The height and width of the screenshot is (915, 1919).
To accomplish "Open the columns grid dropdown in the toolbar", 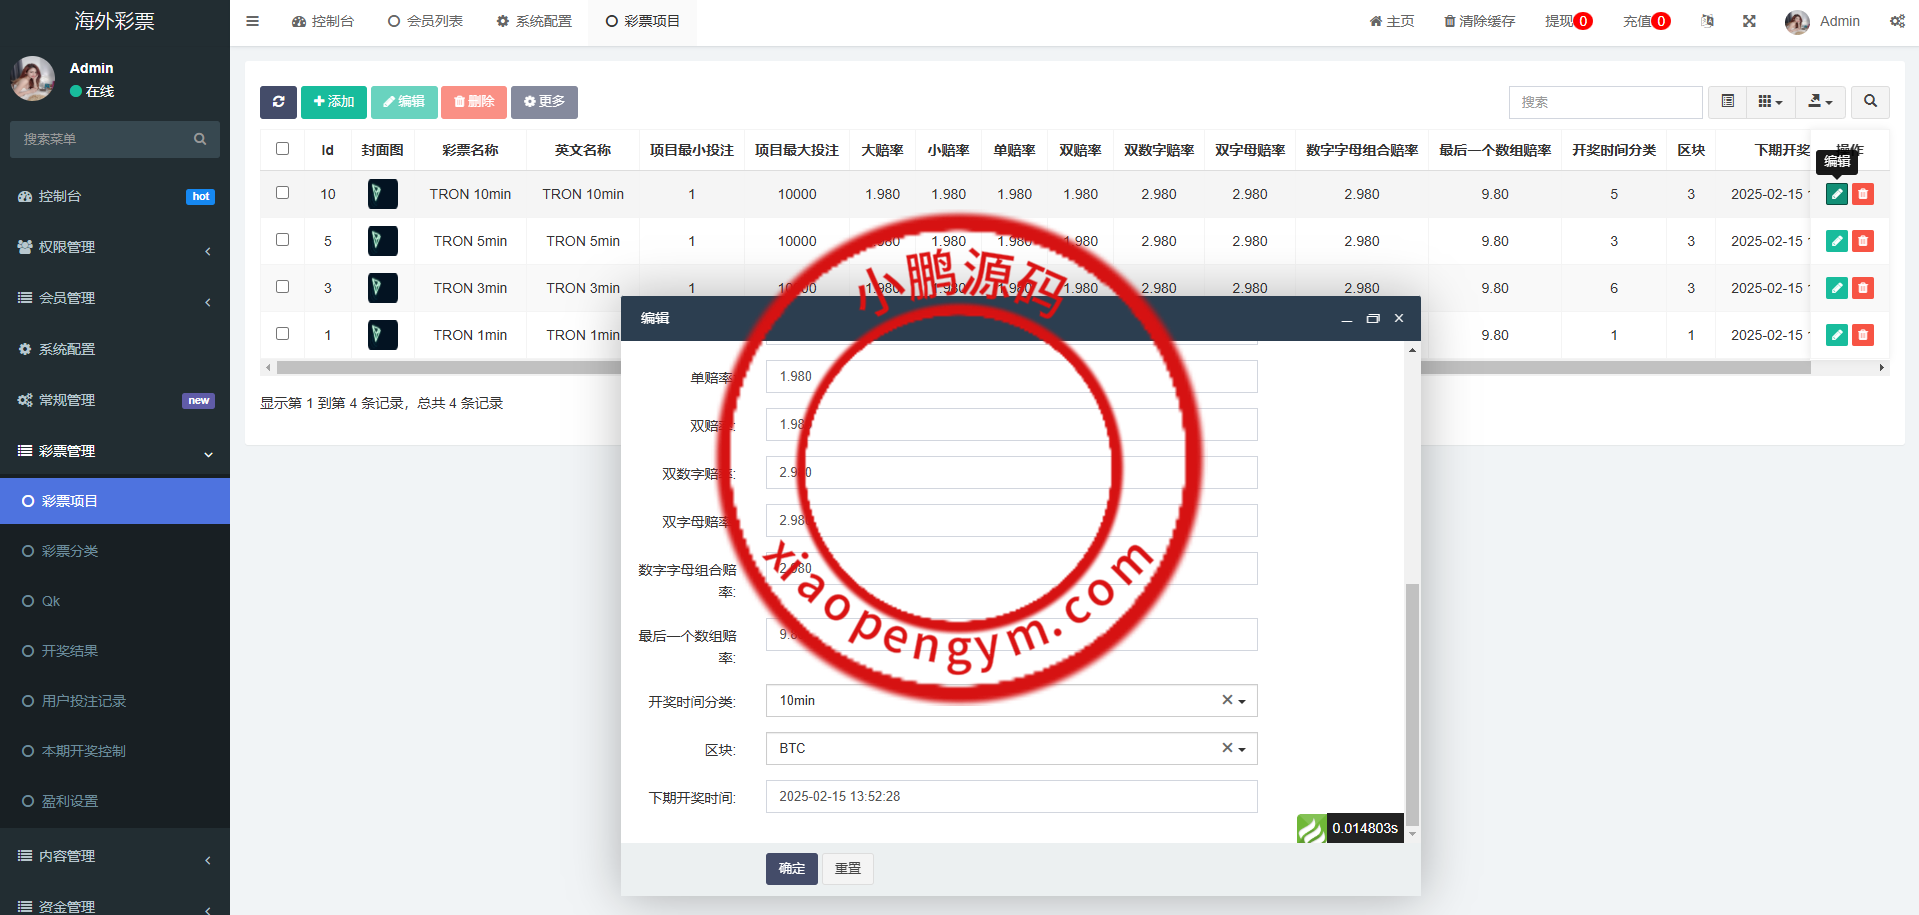I will 1770,102.
